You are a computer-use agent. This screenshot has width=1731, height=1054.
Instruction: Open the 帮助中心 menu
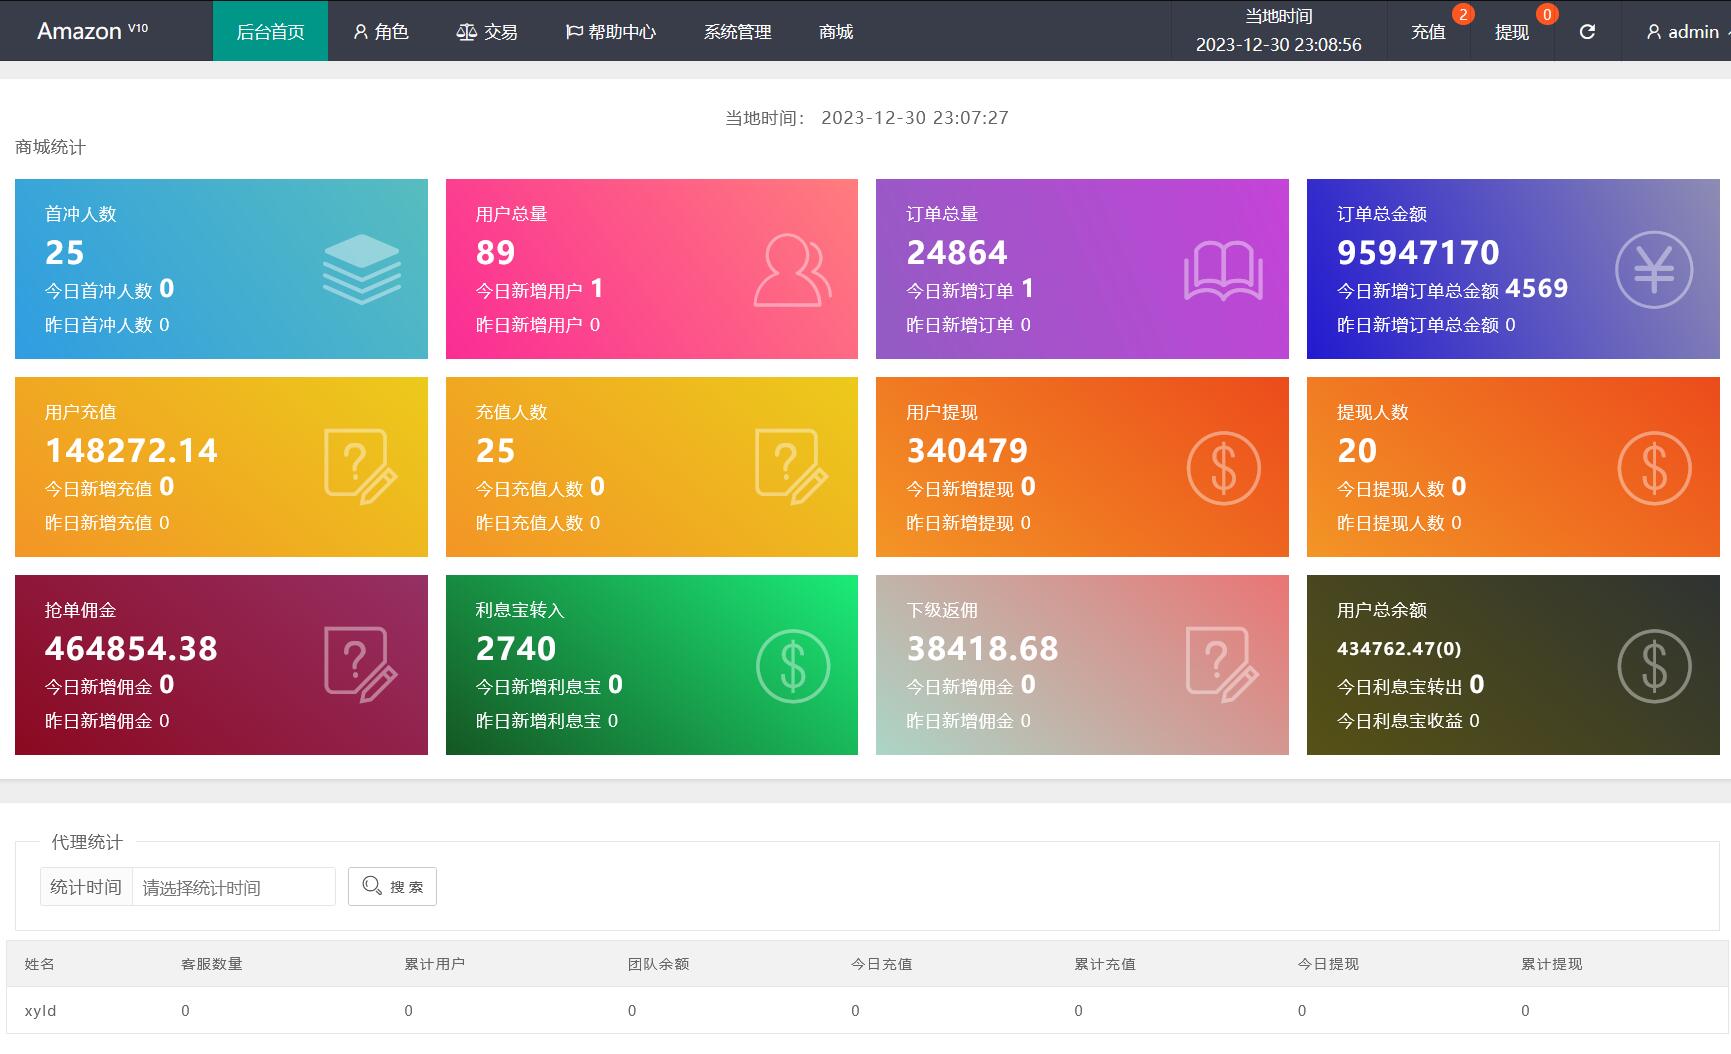pos(611,31)
